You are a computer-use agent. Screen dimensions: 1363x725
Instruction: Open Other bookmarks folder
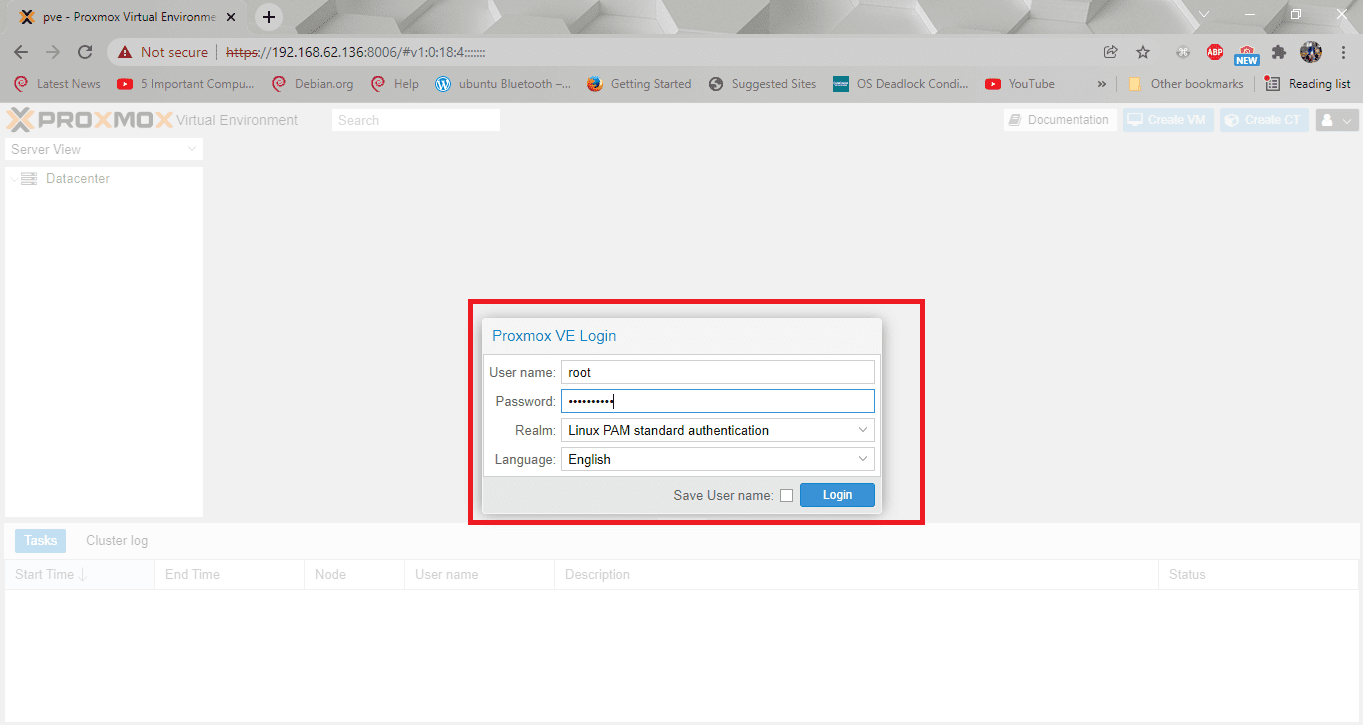click(x=1186, y=84)
